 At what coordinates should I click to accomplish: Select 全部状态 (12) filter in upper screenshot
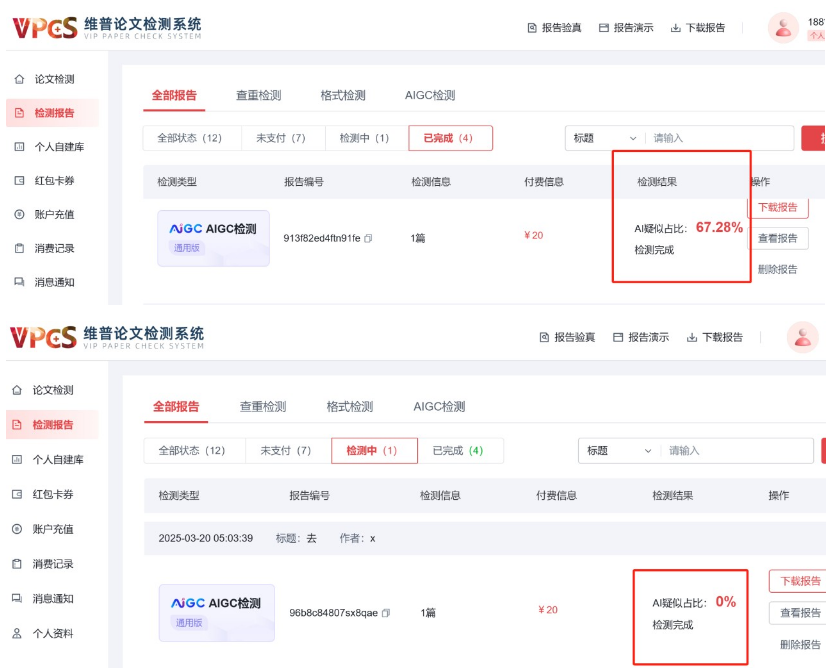click(192, 138)
